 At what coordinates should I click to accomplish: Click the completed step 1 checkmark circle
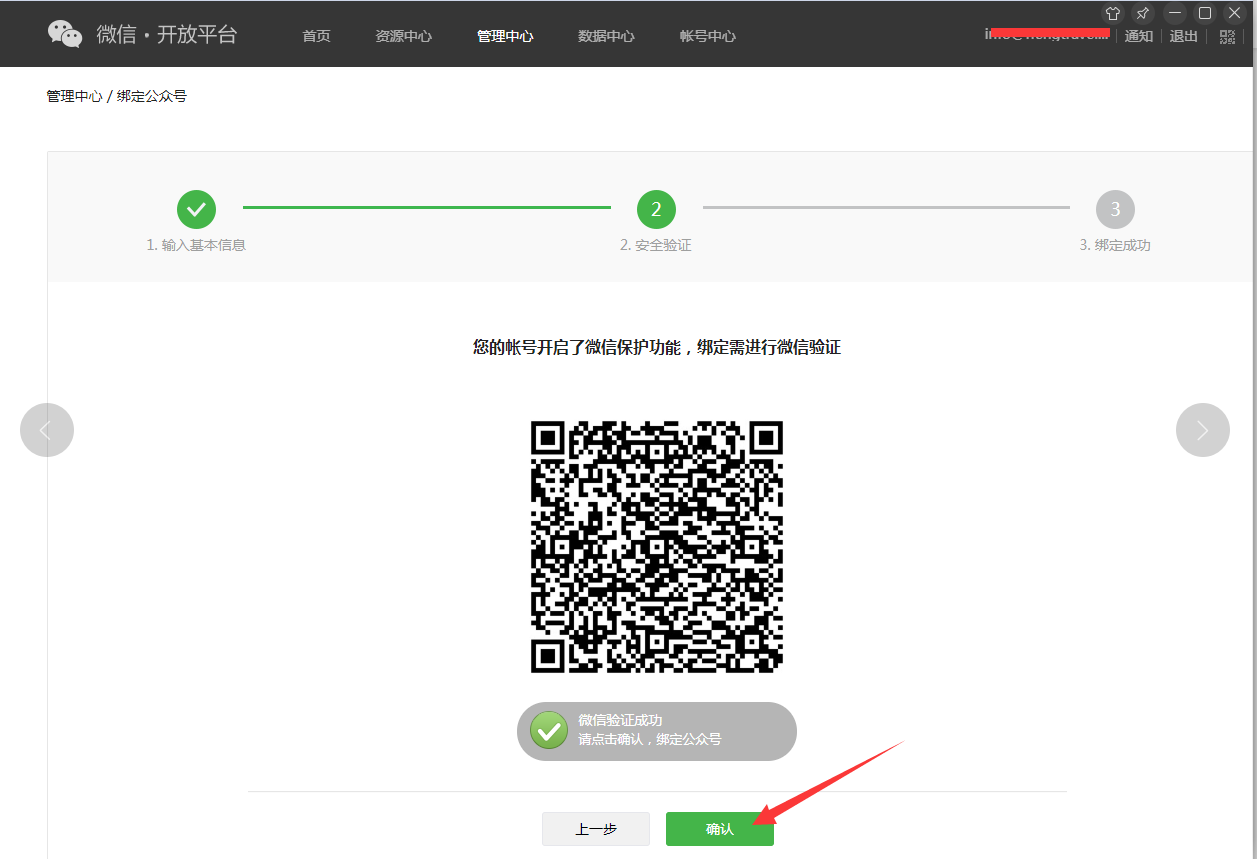197,209
